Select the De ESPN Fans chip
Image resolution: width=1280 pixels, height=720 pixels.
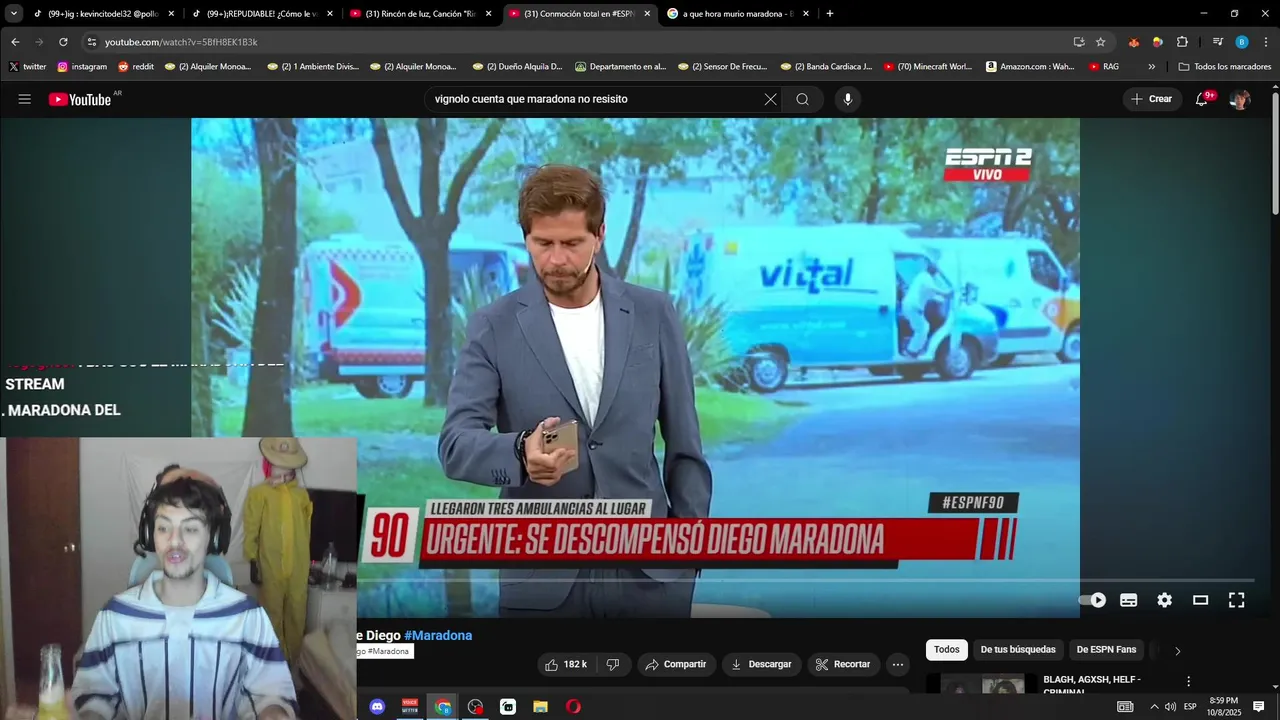coord(1106,650)
